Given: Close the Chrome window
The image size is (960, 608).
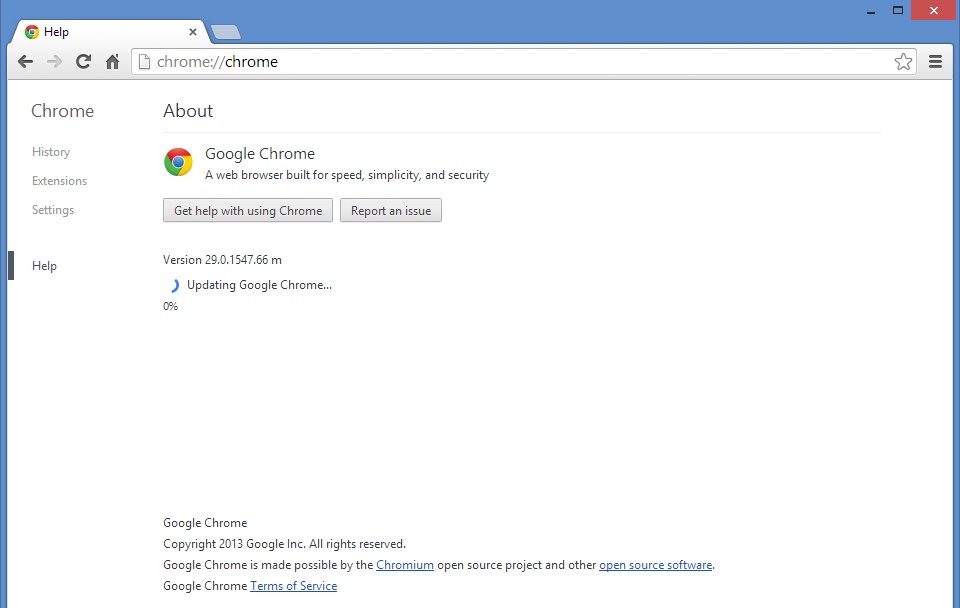Looking at the screenshot, I should click(x=934, y=10).
